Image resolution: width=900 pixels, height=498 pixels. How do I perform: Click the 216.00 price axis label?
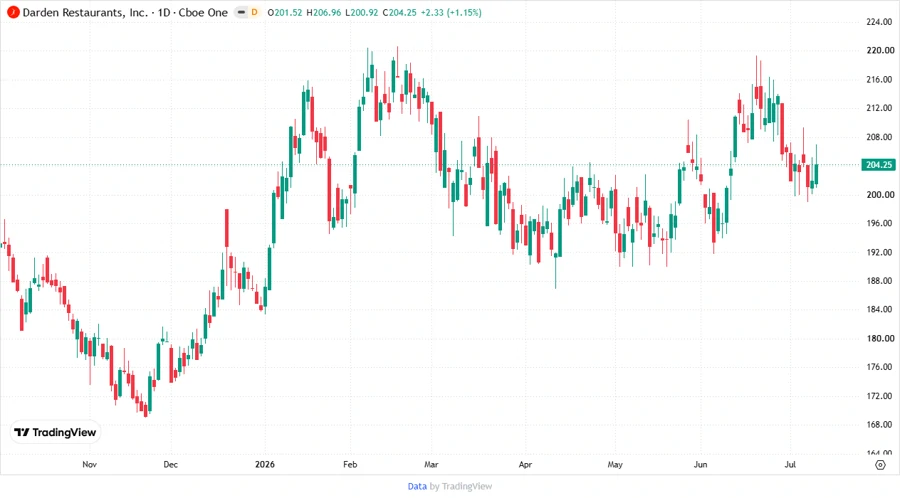pyautogui.click(x=879, y=79)
